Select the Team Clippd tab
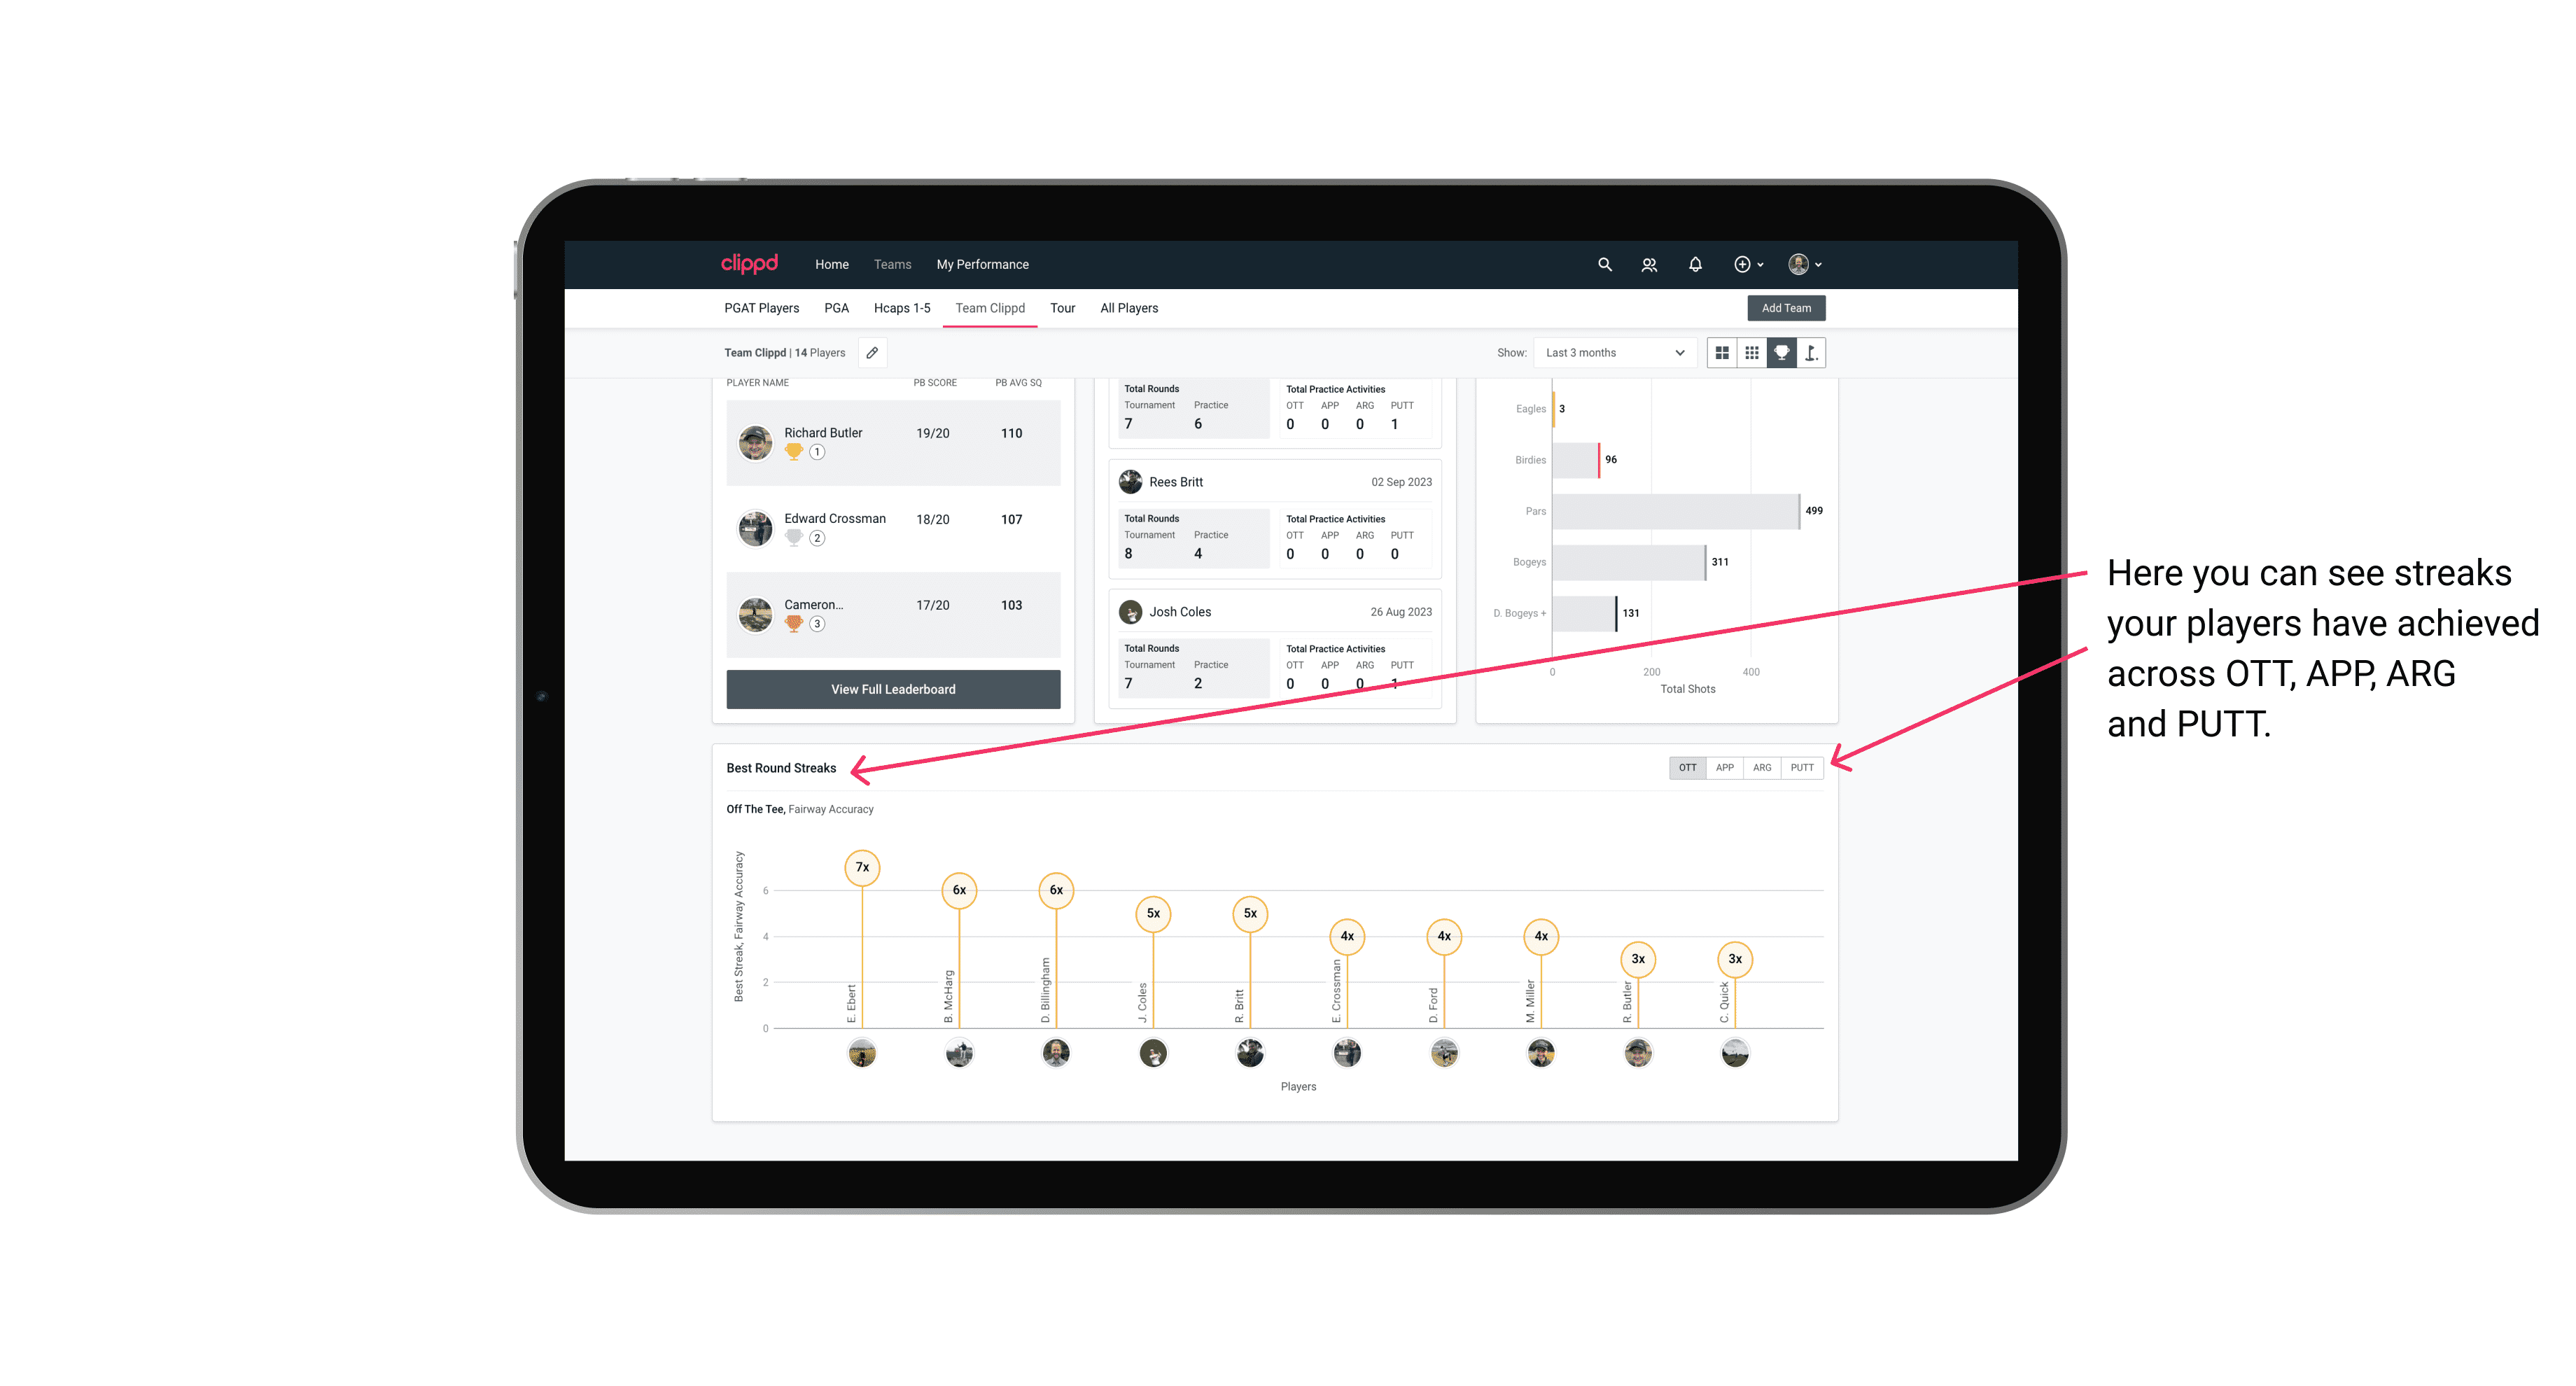This screenshot has width=2576, height=1386. pyautogui.click(x=991, y=307)
